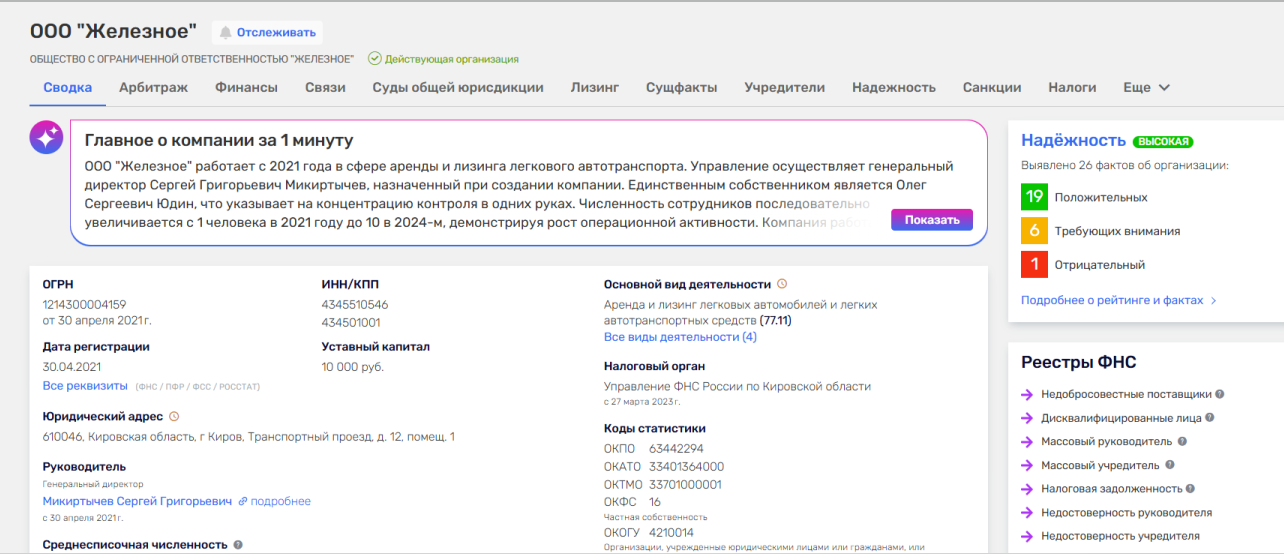The image size is (1284, 554).
Task: Open Все реквизиты link
Action: click(85, 386)
